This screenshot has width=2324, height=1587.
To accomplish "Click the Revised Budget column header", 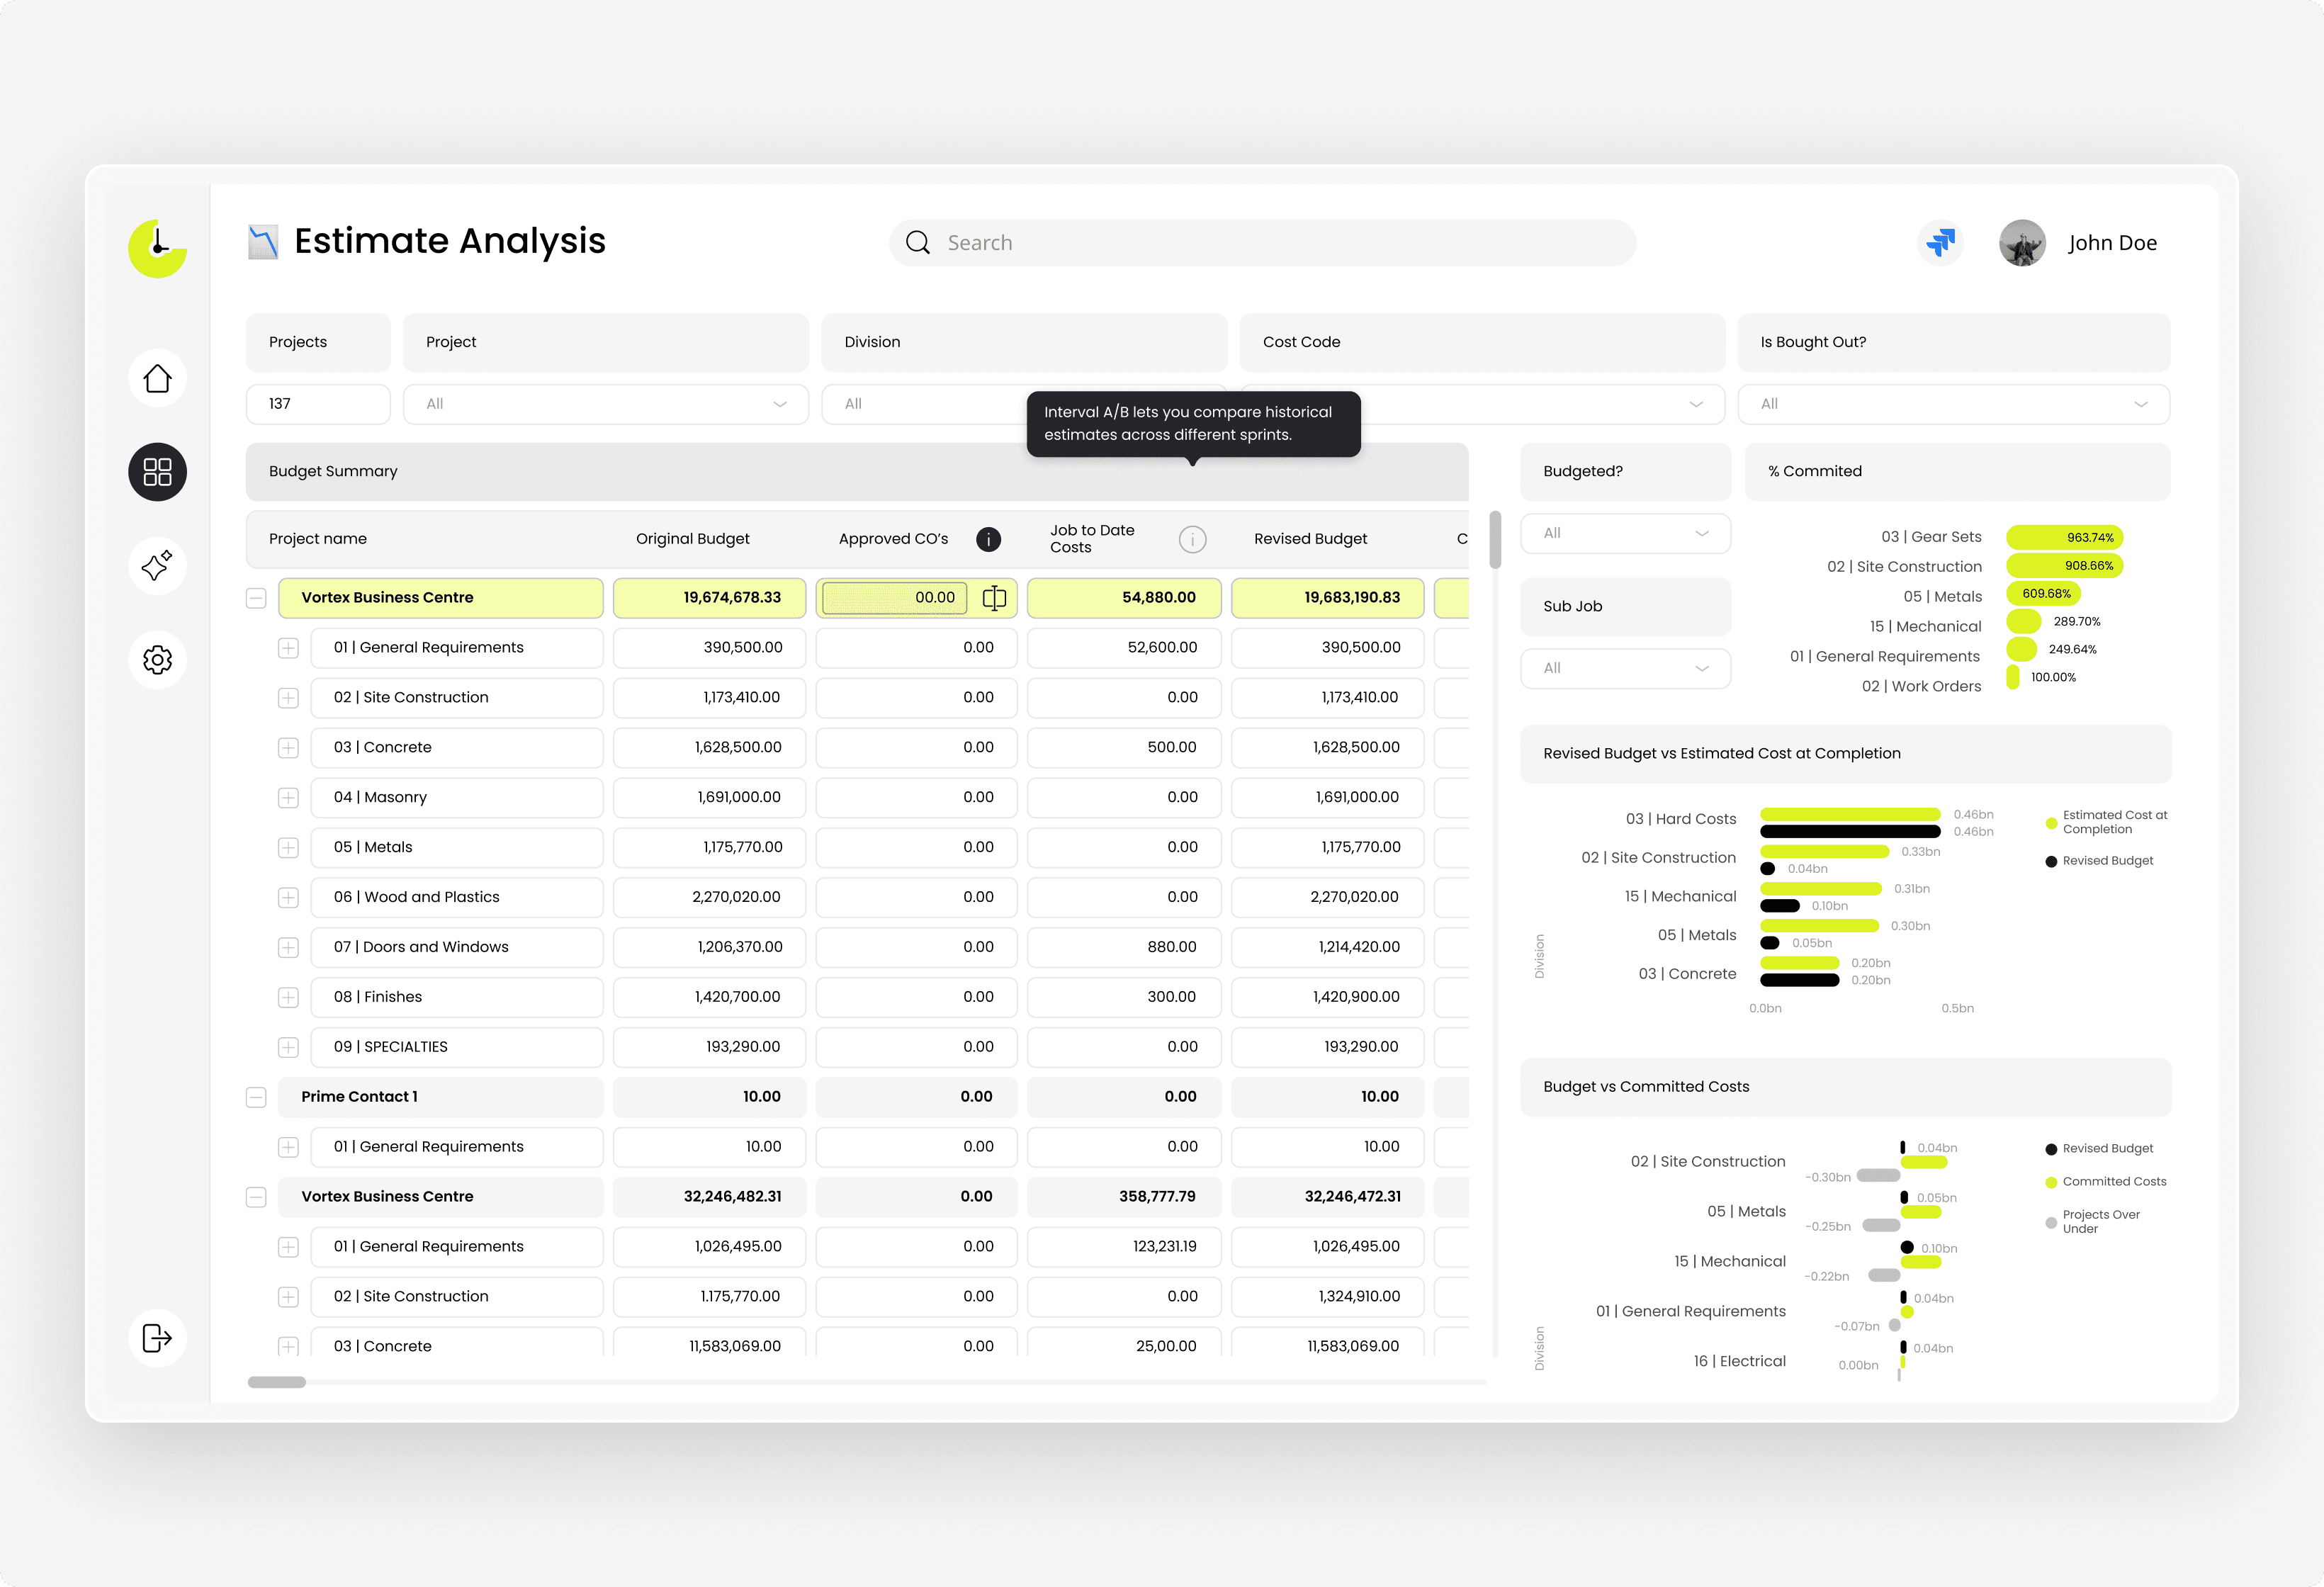I will (1310, 539).
